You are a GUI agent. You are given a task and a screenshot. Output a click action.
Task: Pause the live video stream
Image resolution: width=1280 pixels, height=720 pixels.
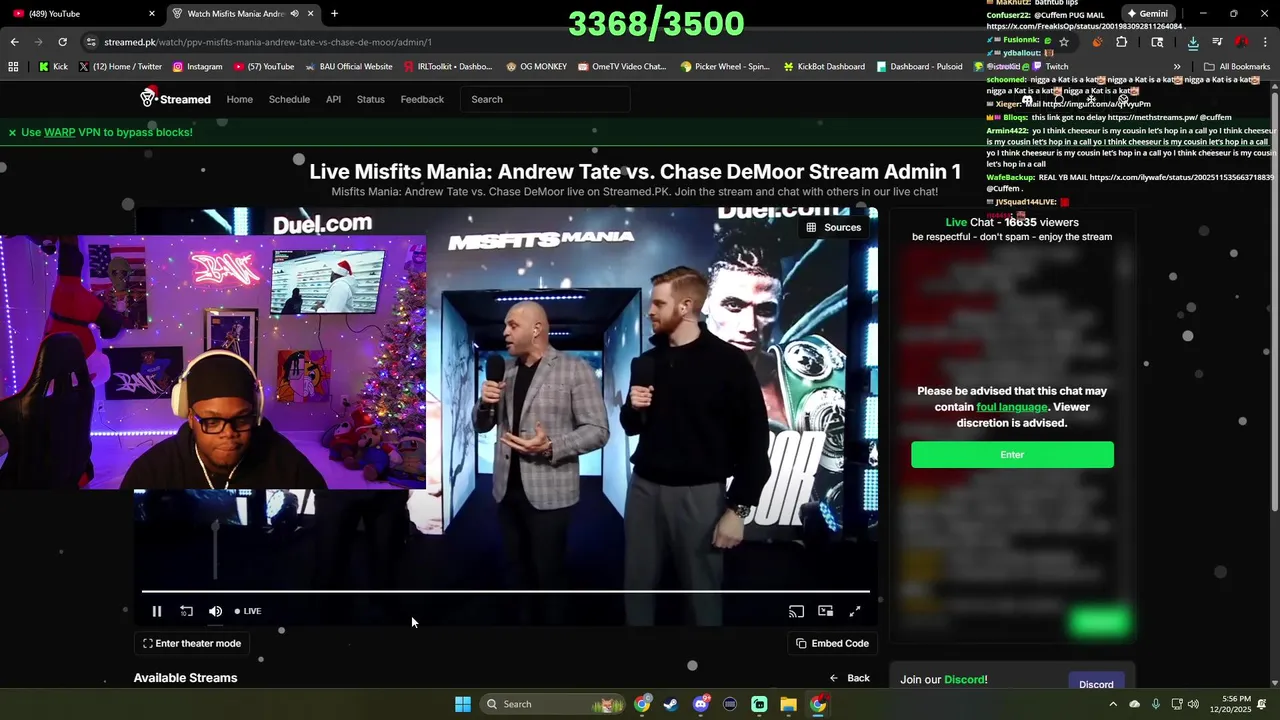point(157,611)
